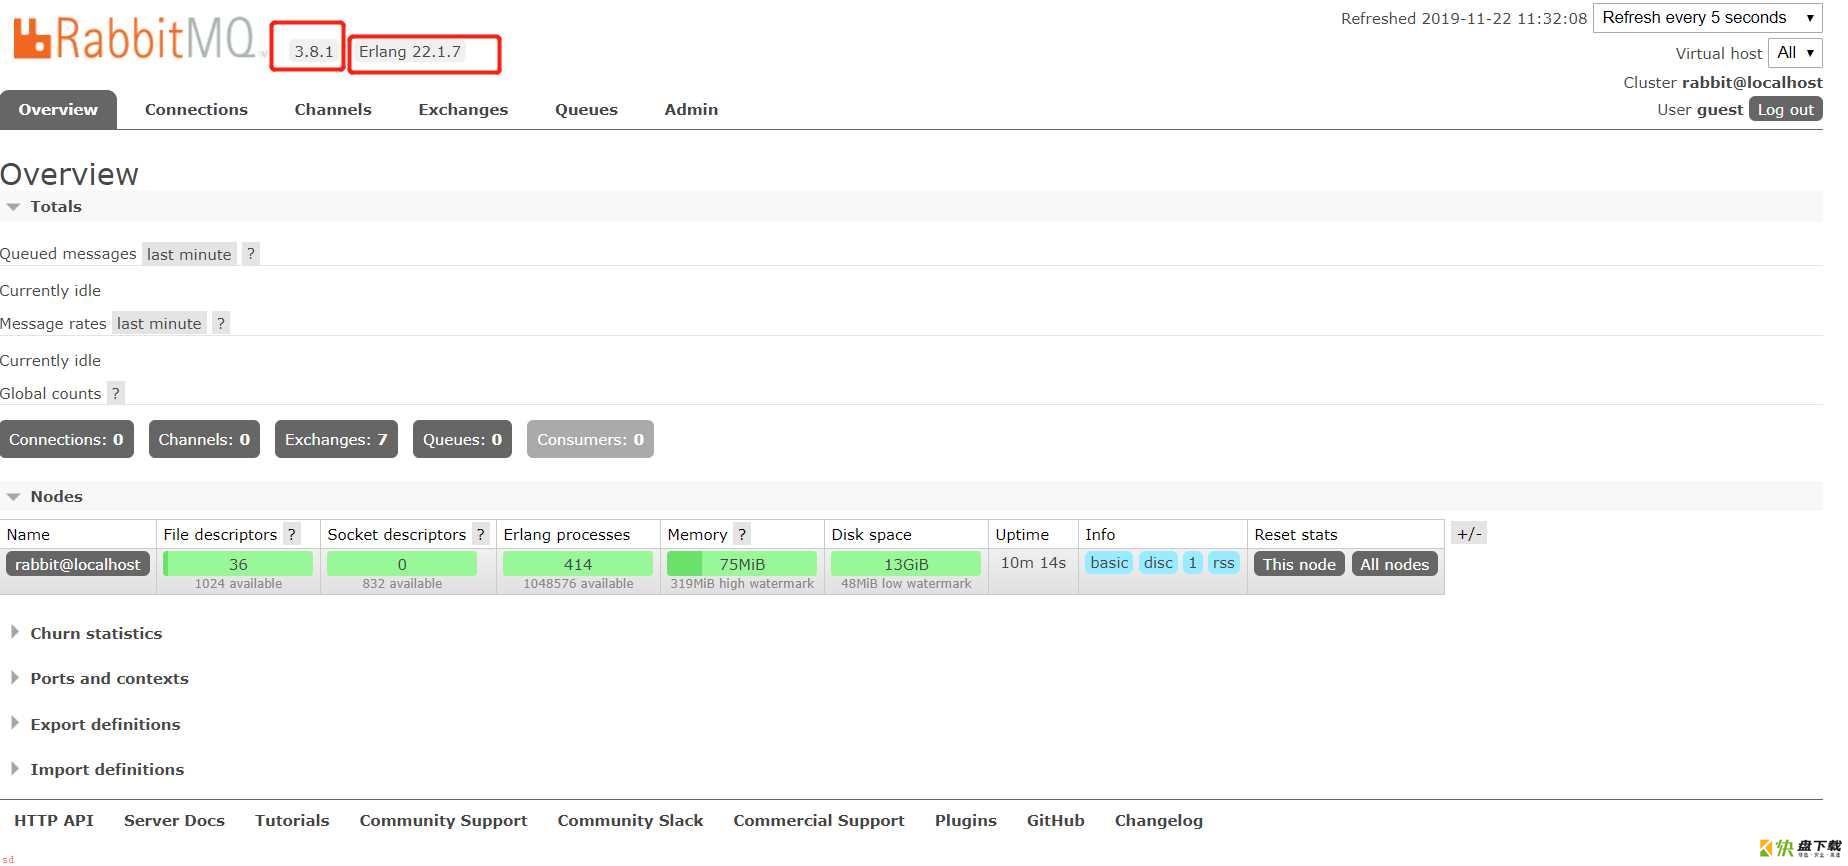Image resolution: width=1848 pixels, height=866 pixels.
Task: Click the File descriptors 36 bar
Action: tap(238, 564)
